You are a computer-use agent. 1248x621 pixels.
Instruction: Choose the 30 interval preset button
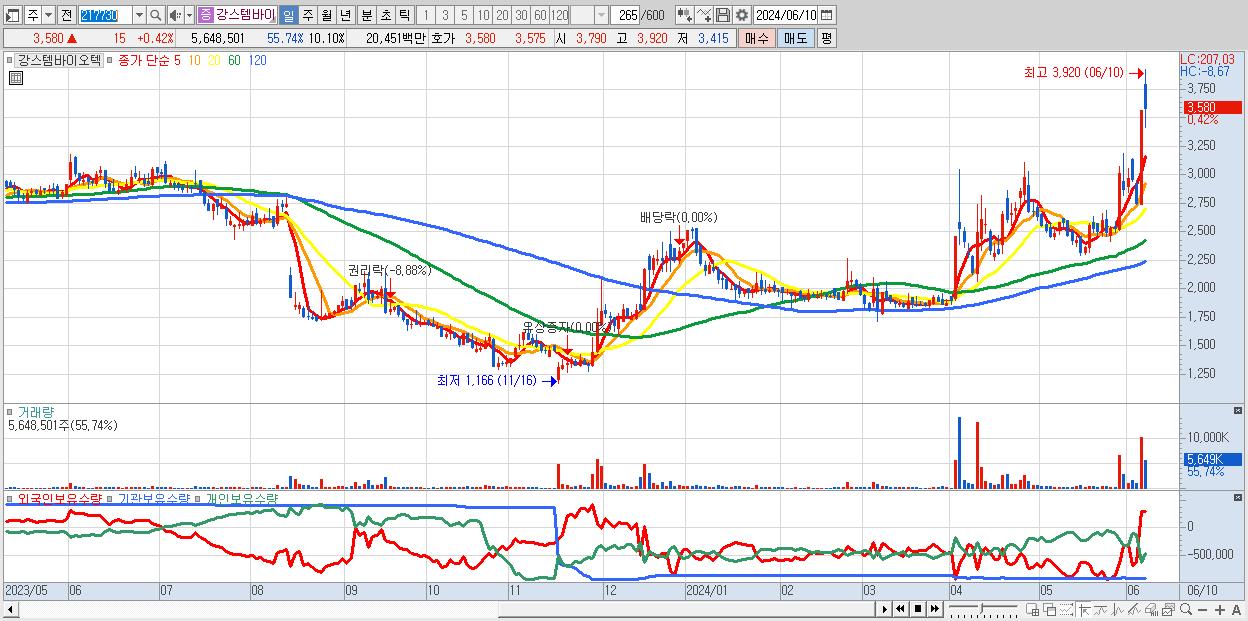(521, 15)
